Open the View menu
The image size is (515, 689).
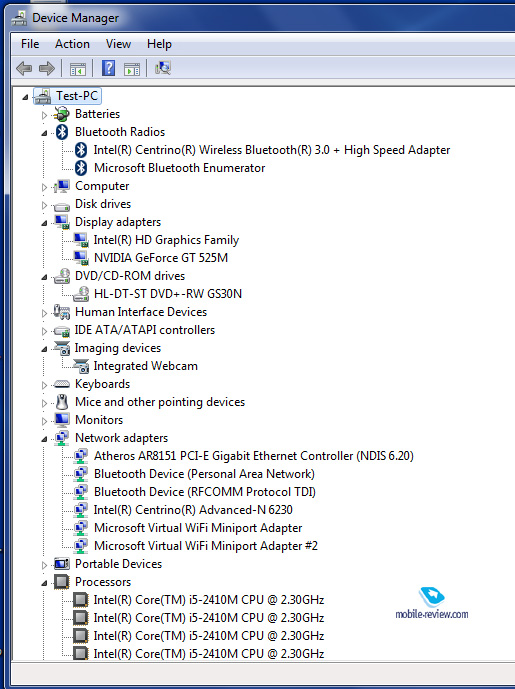[x=118, y=44]
